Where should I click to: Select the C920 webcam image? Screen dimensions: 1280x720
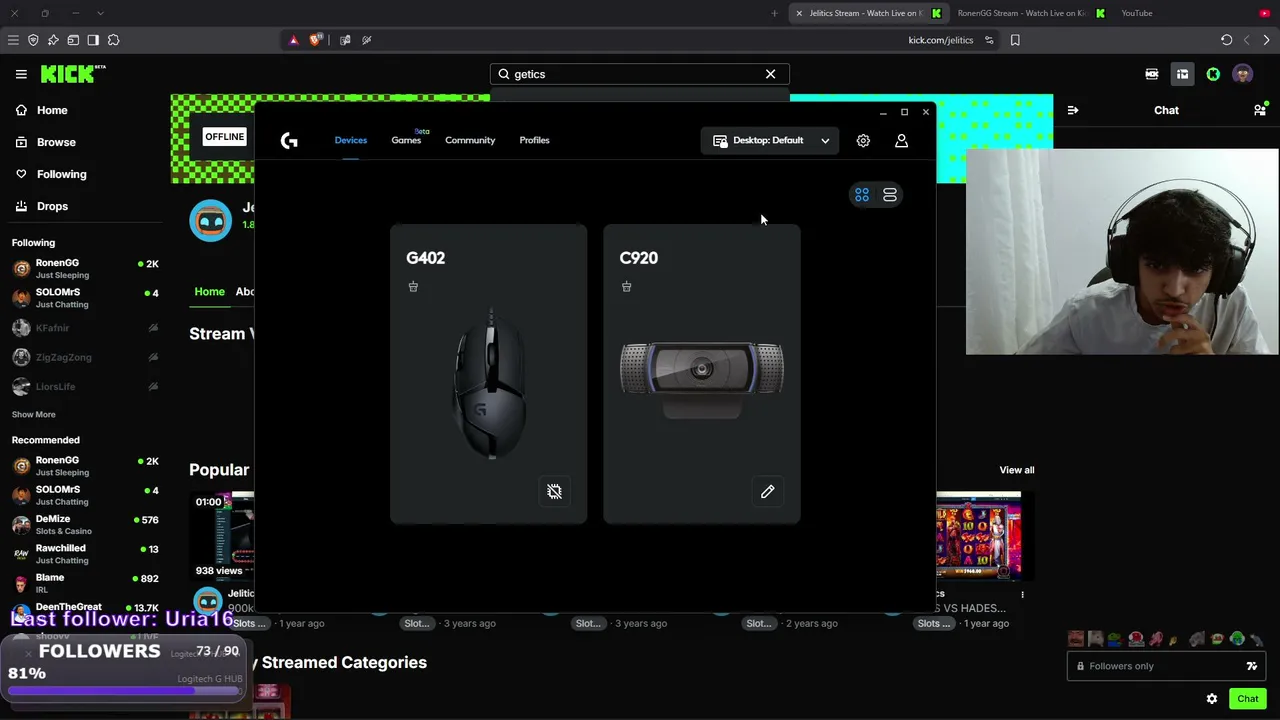[701, 379]
